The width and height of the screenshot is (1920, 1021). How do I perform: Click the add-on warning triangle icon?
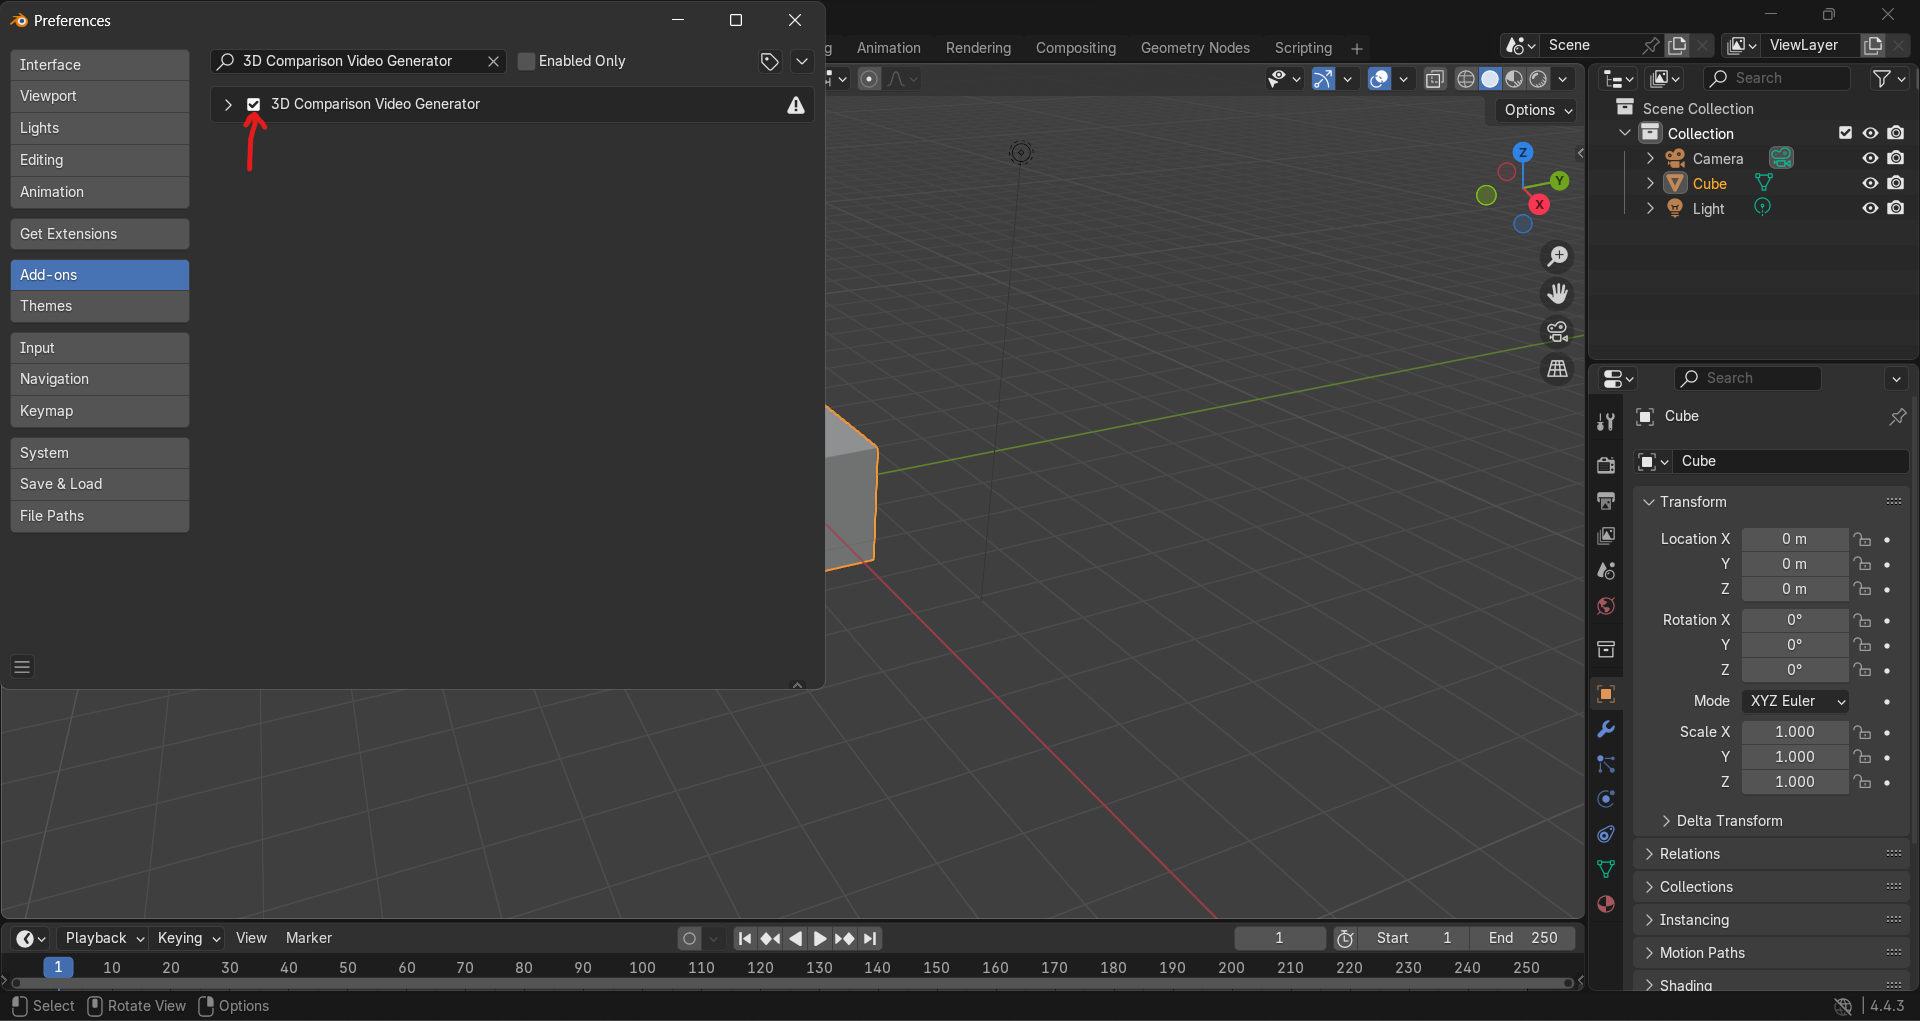point(796,105)
